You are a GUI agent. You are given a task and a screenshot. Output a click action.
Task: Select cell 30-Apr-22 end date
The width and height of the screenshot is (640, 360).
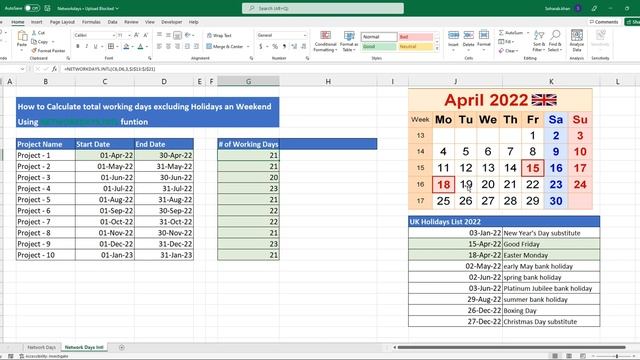click(x=164, y=155)
